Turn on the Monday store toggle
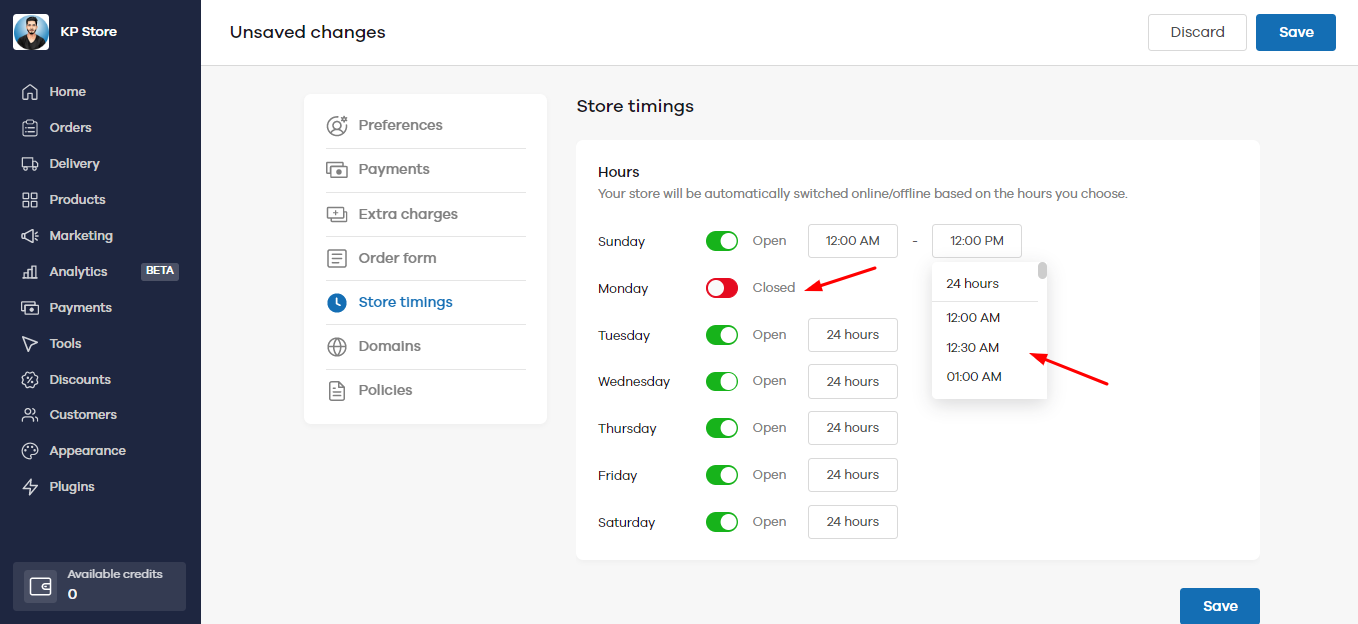Viewport: 1358px width, 624px height. [x=721, y=288]
